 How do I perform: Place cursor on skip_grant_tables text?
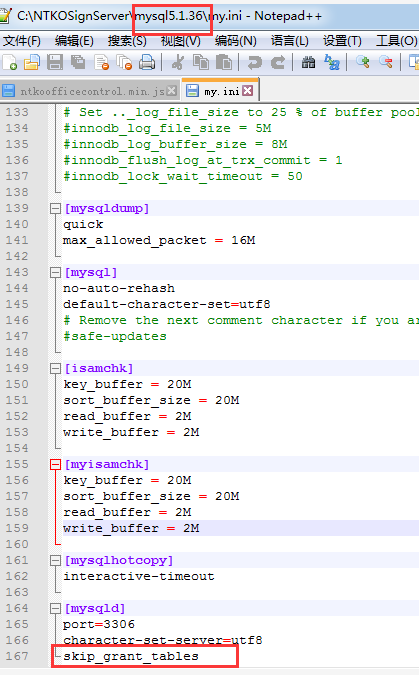pyautogui.click(x=131, y=657)
